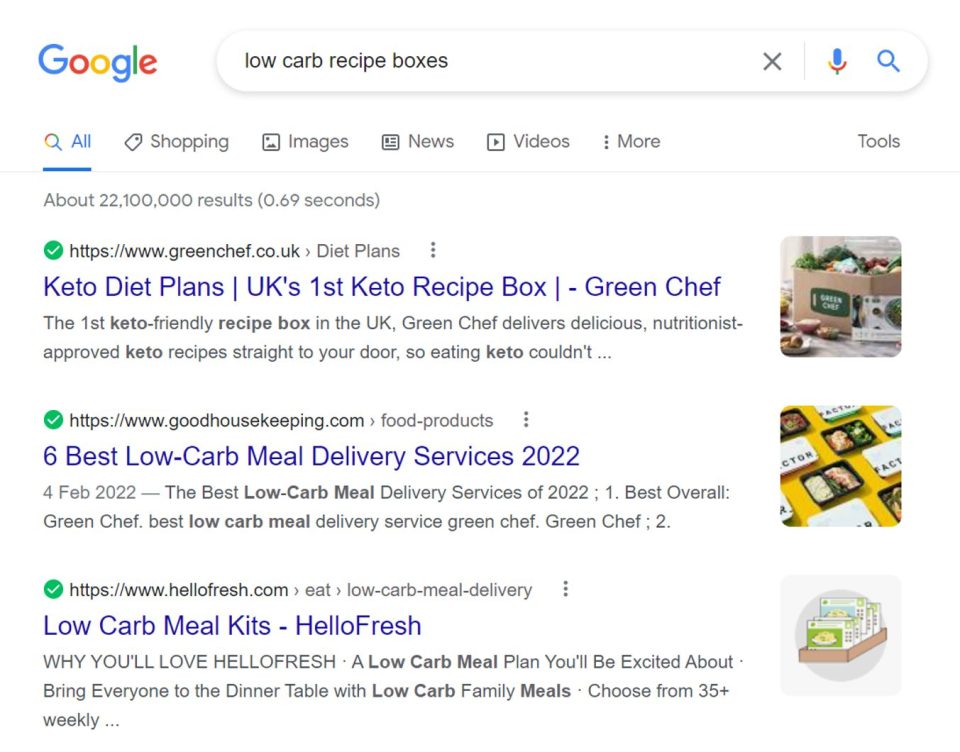The height and width of the screenshot is (752, 960).
Task: Click the Green Chef result thumbnail image
Action: coord(840,296)
